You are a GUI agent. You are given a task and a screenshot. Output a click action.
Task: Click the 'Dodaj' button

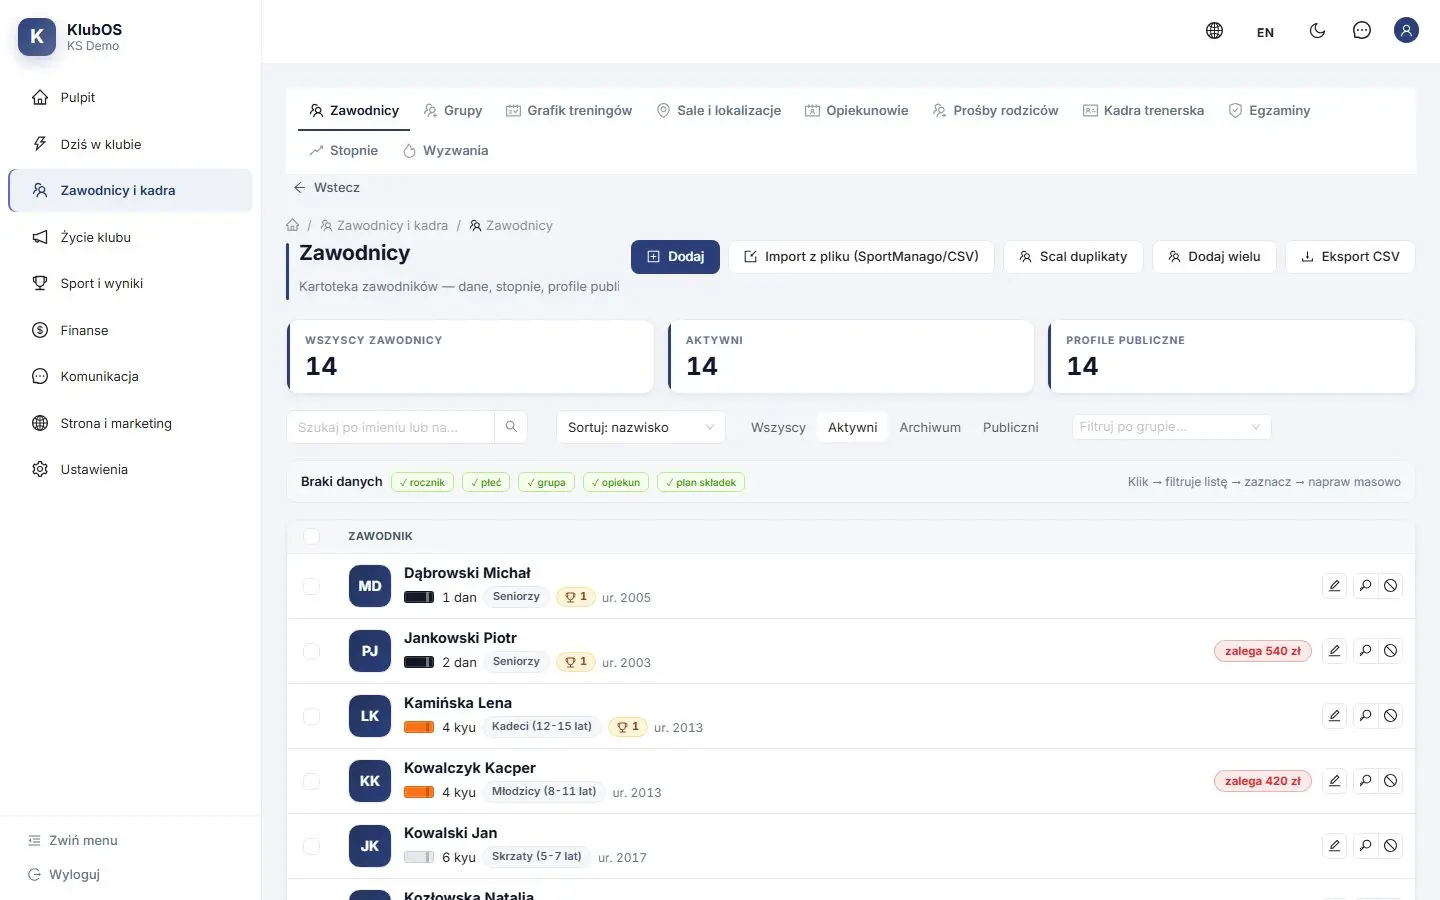(x=675, y=257)
